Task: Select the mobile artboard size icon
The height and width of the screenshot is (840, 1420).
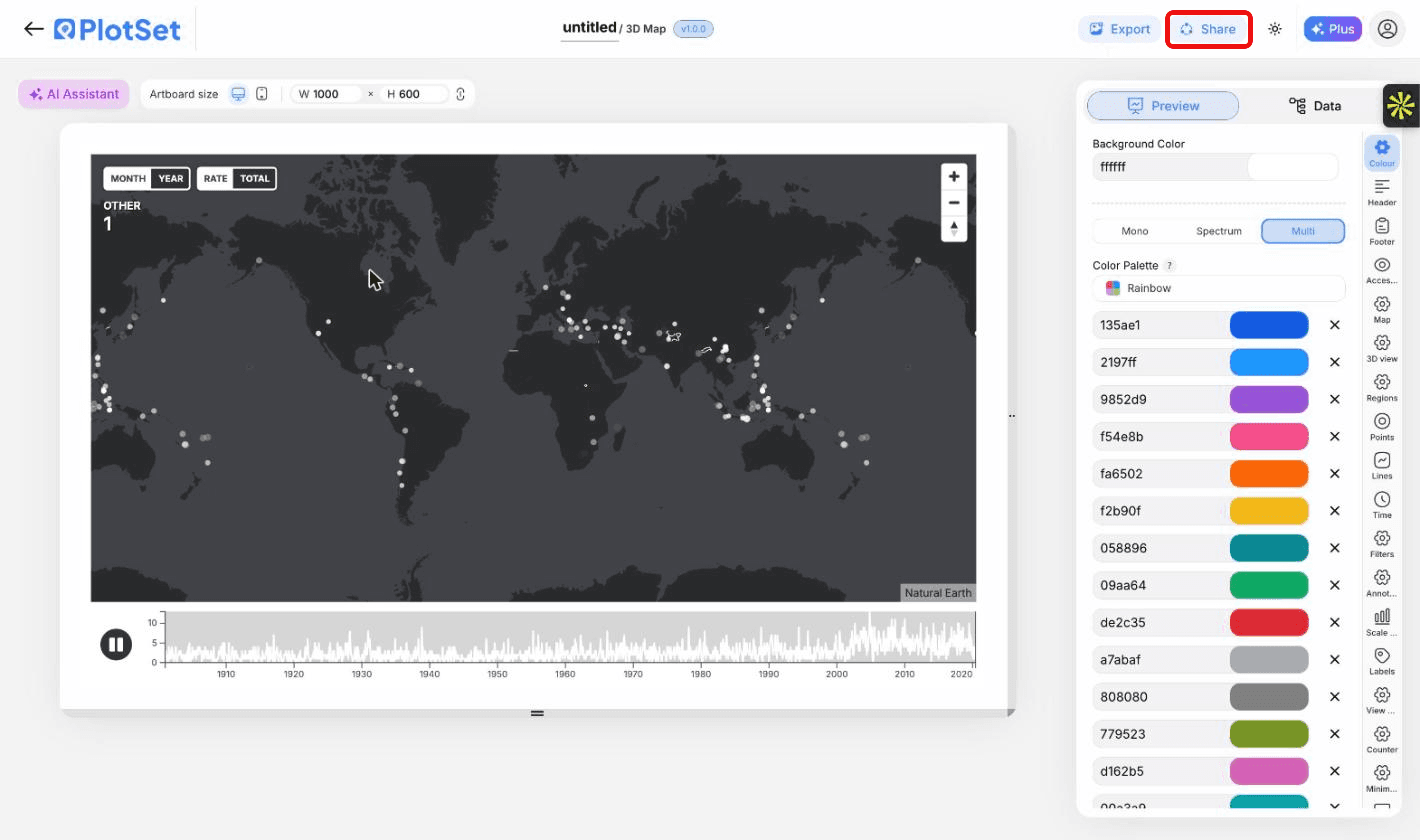Action: [x=262, y=94]
